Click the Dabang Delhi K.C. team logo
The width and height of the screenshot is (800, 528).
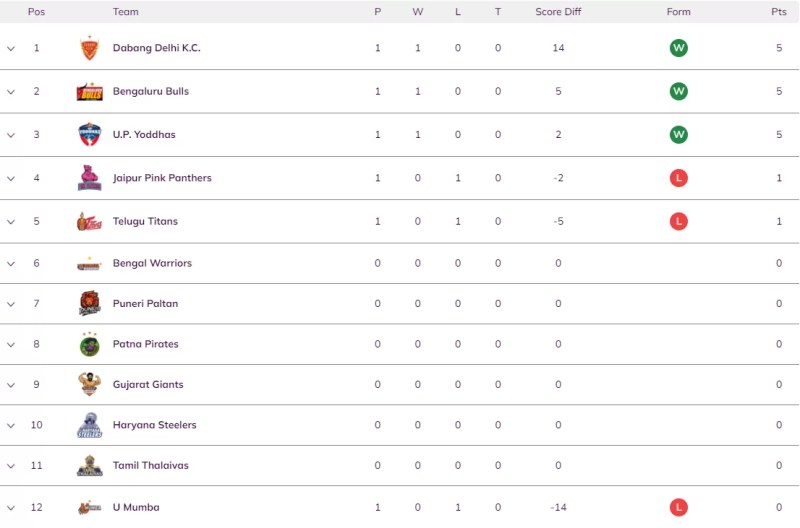point(89,48)
